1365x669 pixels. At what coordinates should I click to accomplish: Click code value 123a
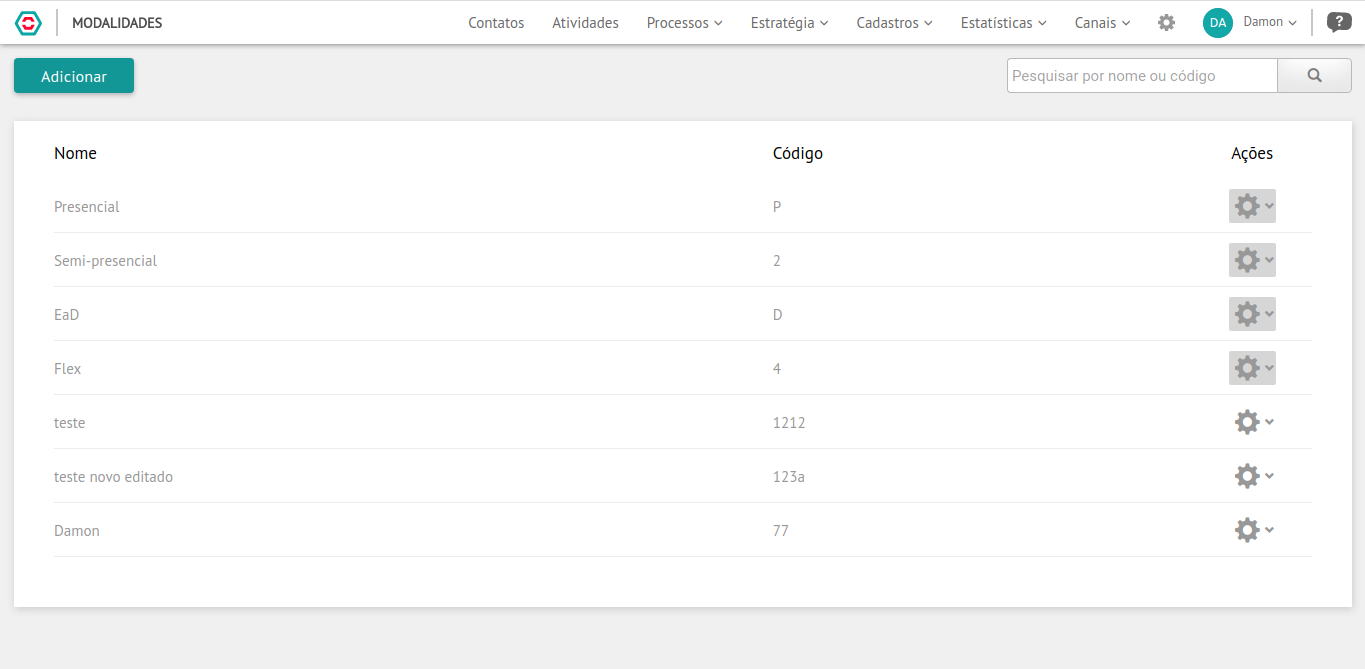[789, 477]
